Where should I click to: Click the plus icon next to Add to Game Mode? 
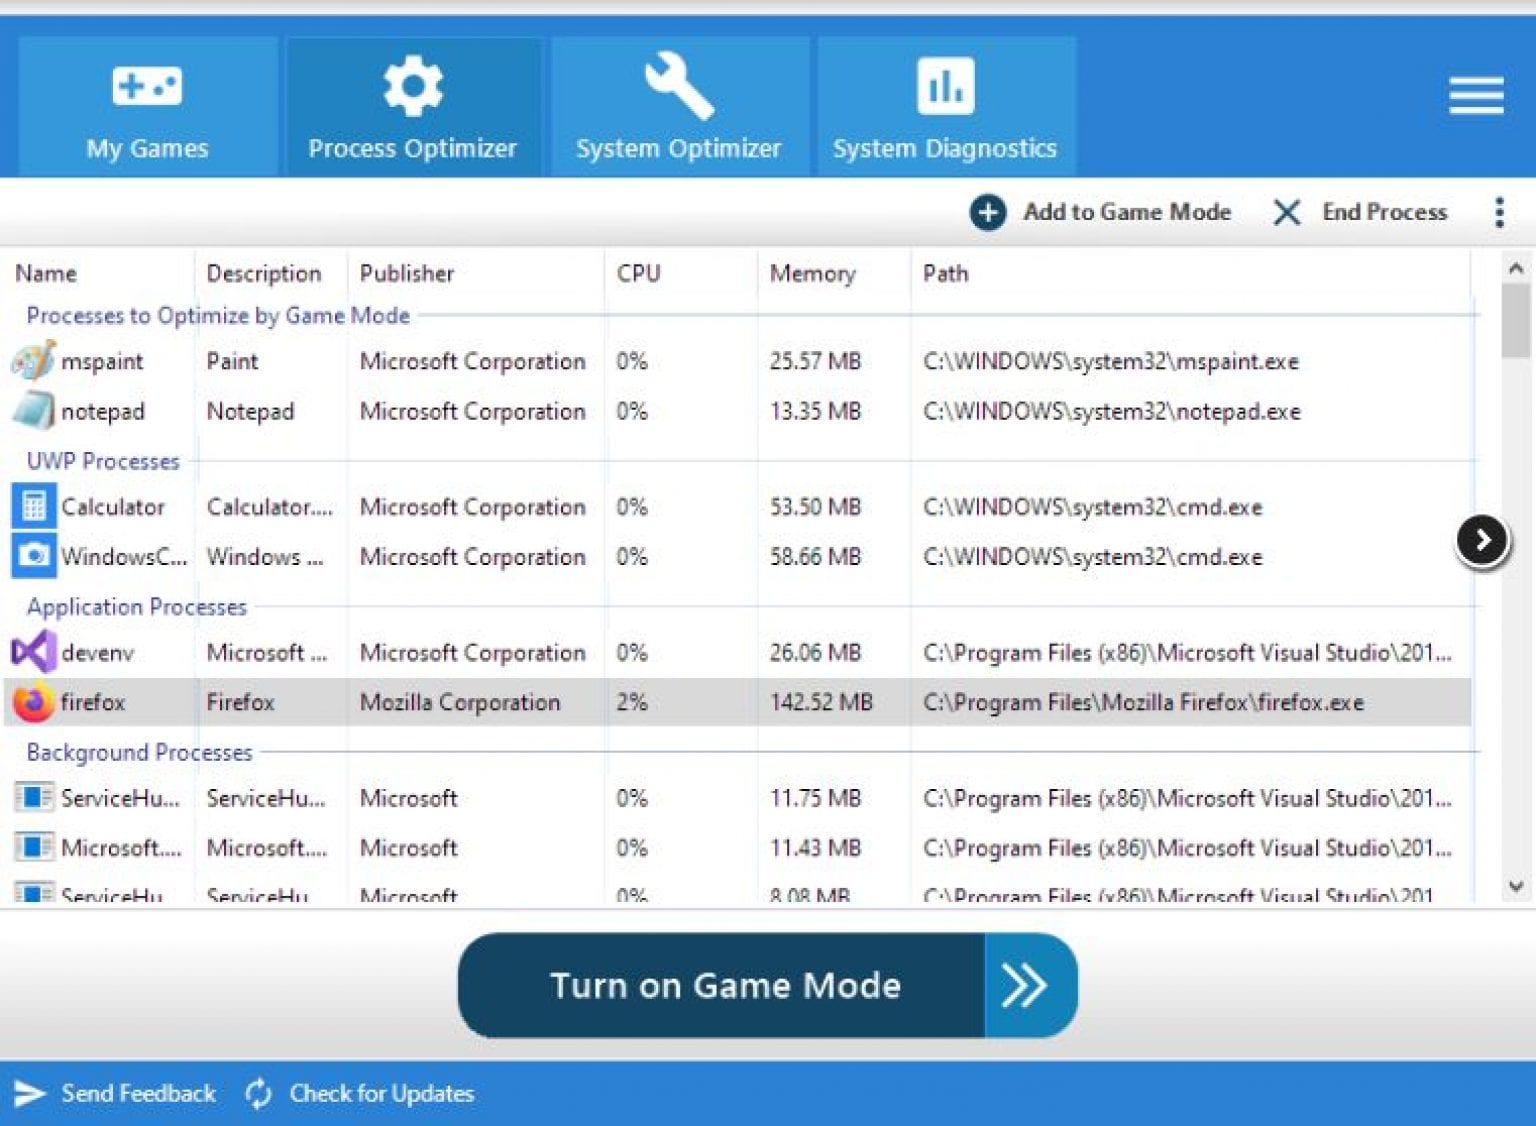pyautogui.click(x=988, y=212)
